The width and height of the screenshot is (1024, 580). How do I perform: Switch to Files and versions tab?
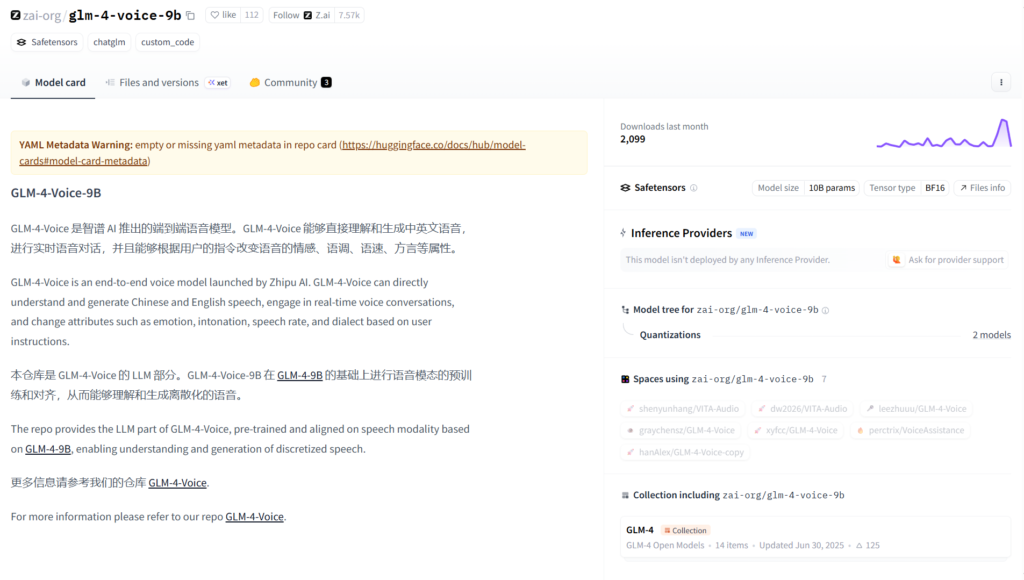tap(158, 83)
